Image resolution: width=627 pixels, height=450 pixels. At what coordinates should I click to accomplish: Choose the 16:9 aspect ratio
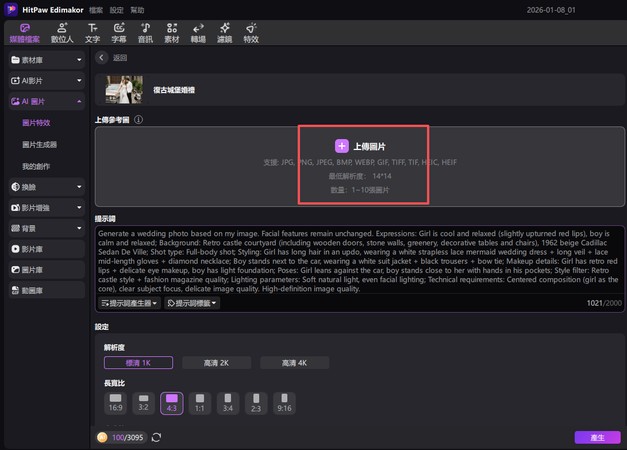click(x=116, y=403)
